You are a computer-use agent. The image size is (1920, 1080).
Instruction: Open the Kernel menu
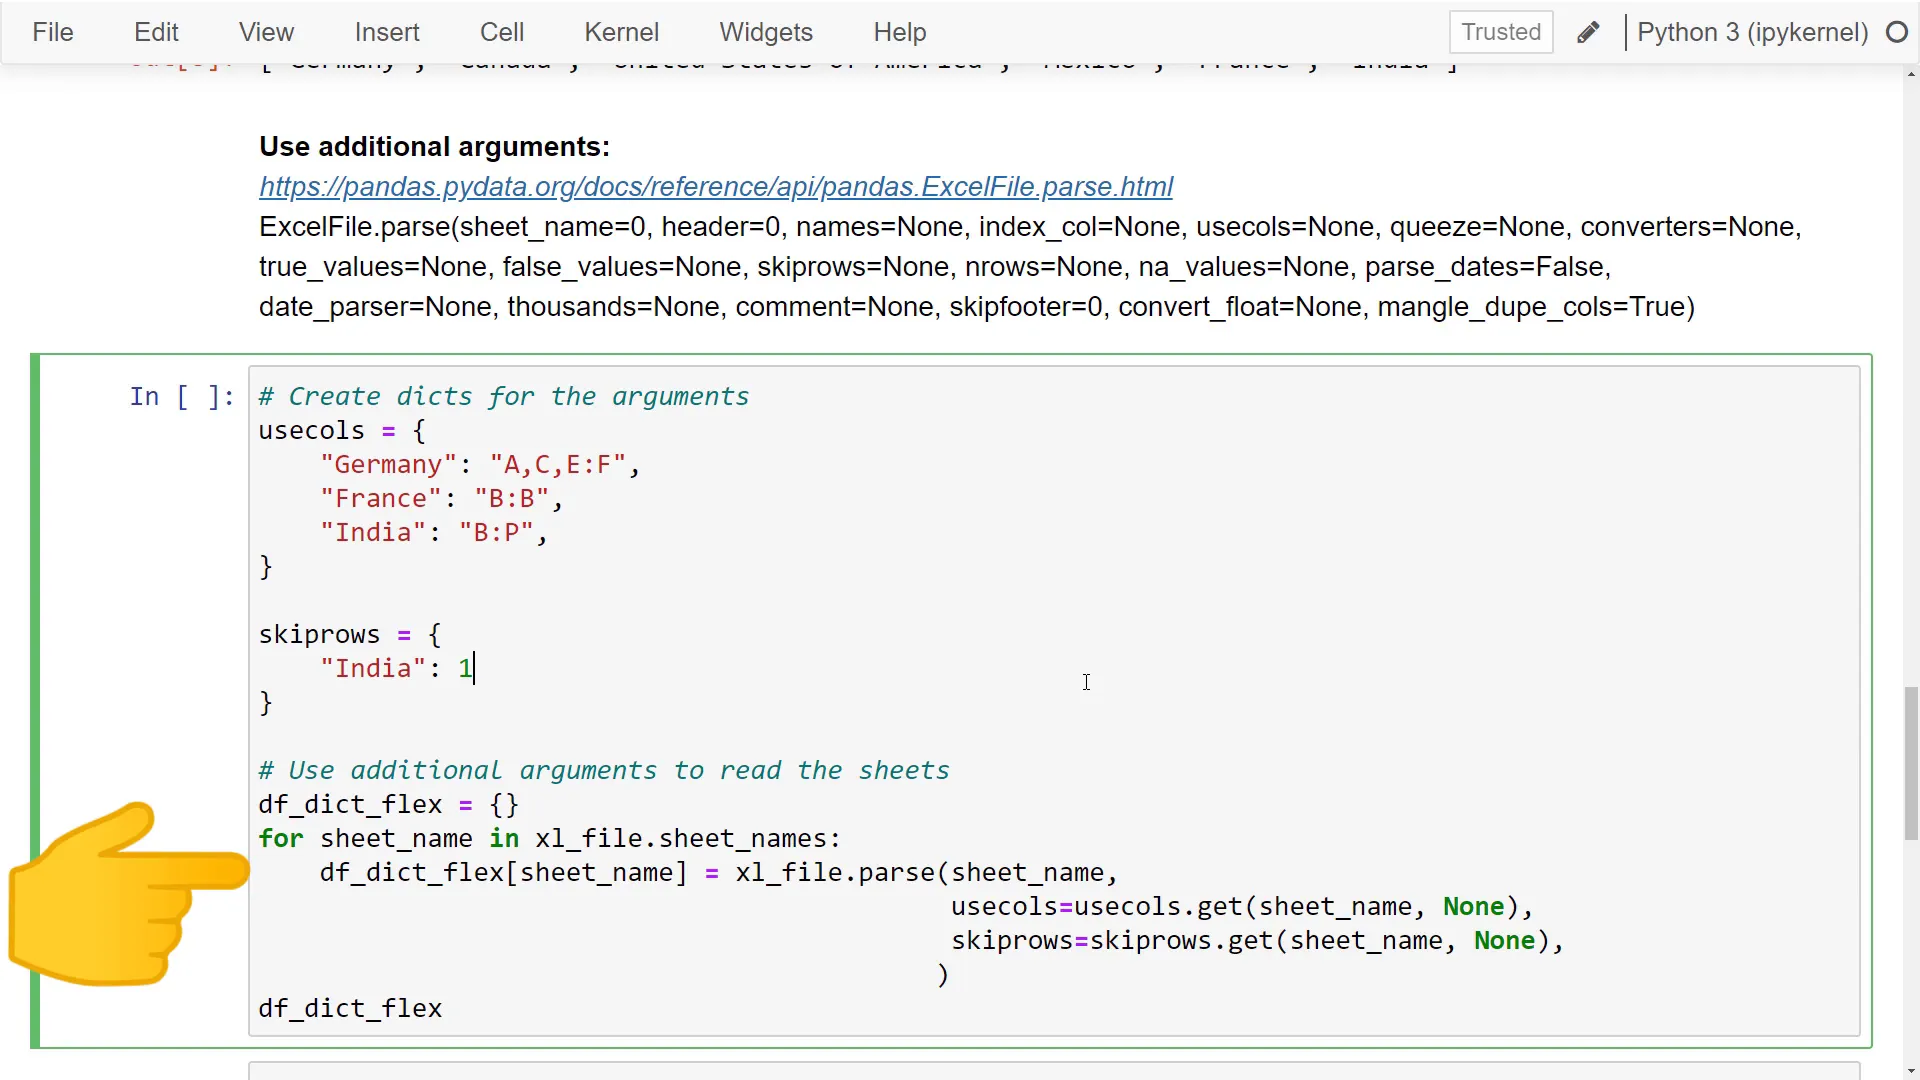621,33
